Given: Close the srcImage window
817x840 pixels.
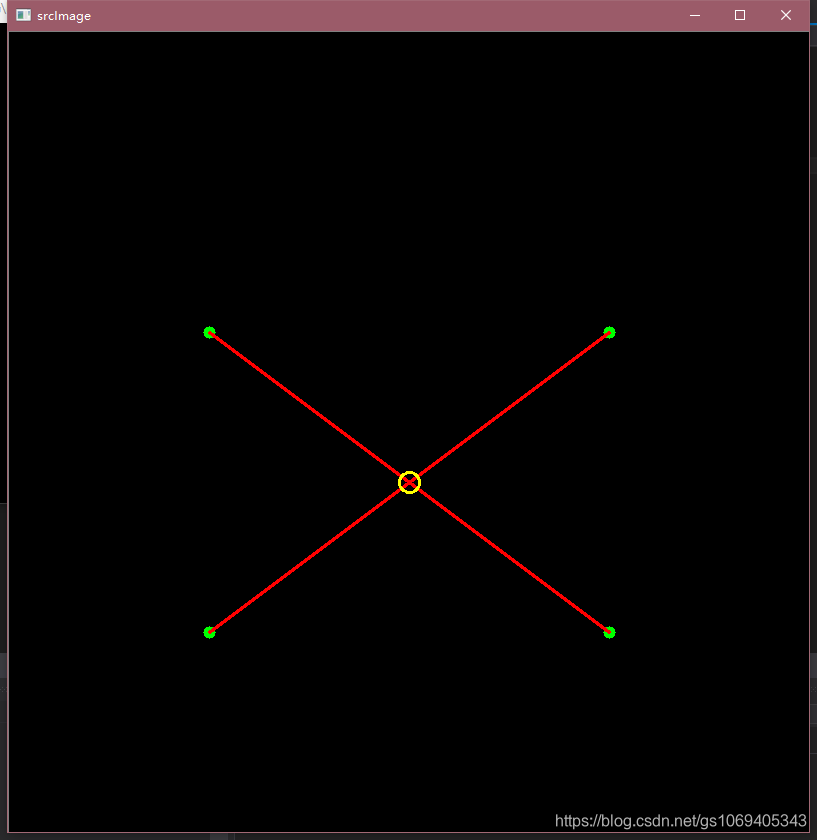Looking at the screenshot, I should pyautogui.click(x=785, y=15).
